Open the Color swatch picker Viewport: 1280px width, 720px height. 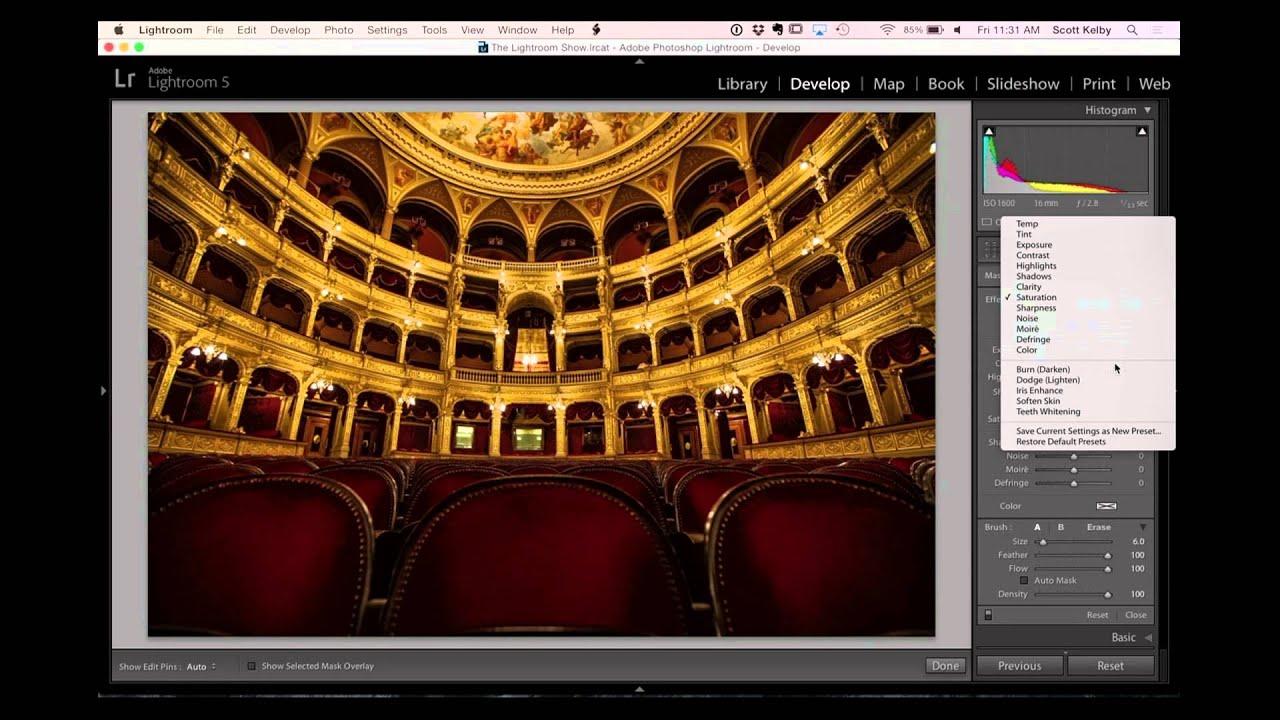(1106, 506)
